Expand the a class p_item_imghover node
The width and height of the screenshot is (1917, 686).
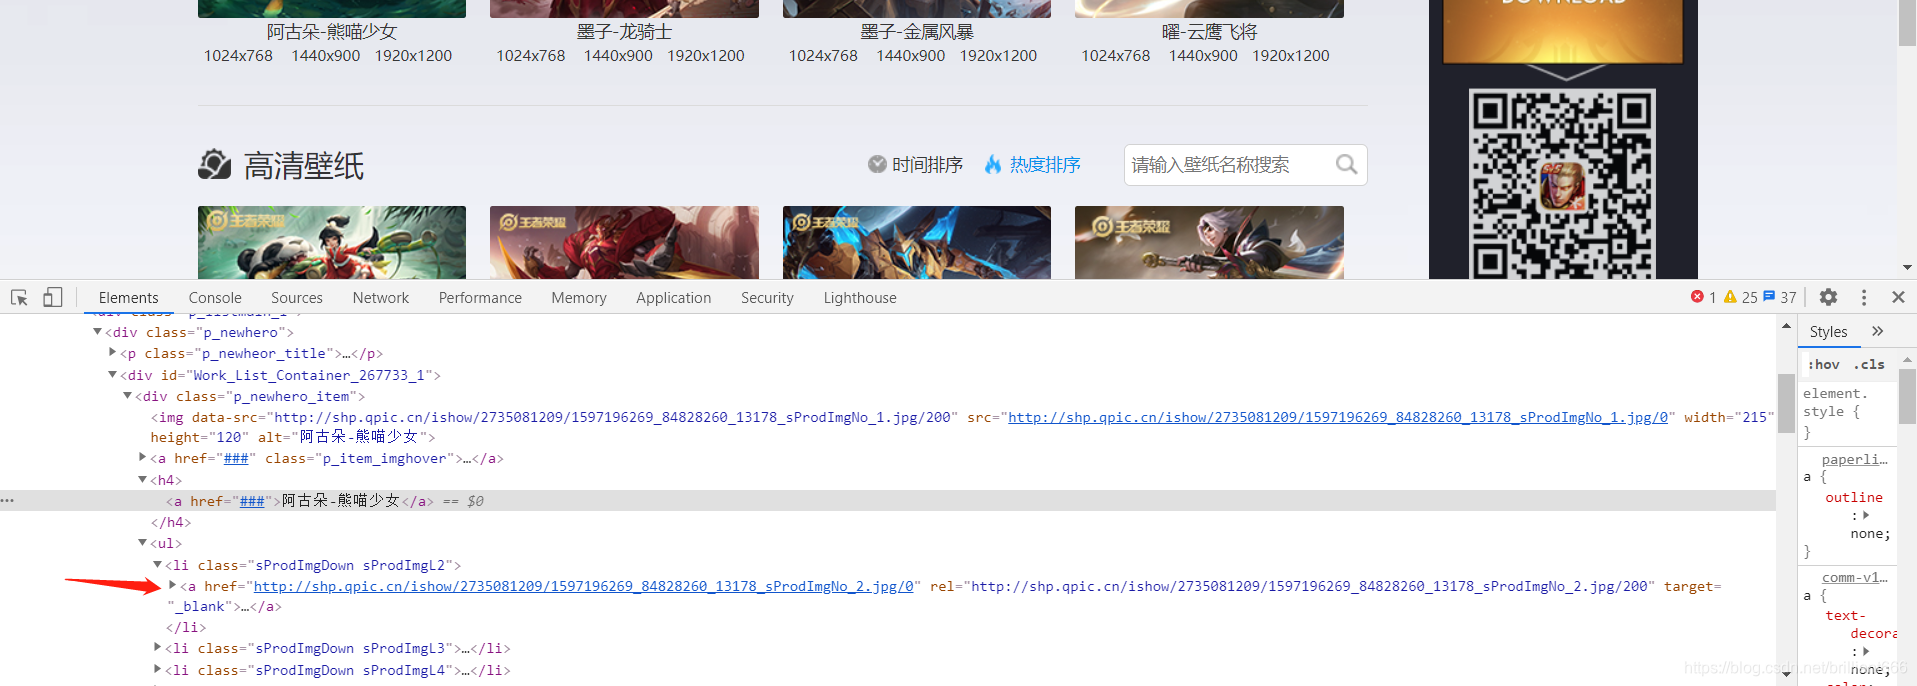coord(142,457)
